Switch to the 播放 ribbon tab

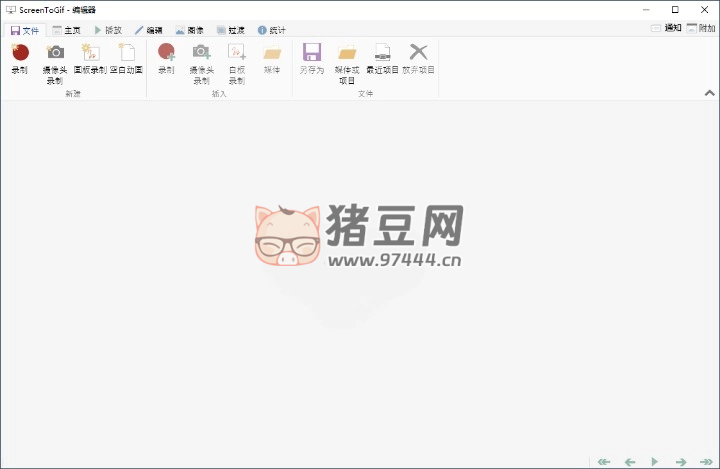pyautogui.click(x=108, y=30)
